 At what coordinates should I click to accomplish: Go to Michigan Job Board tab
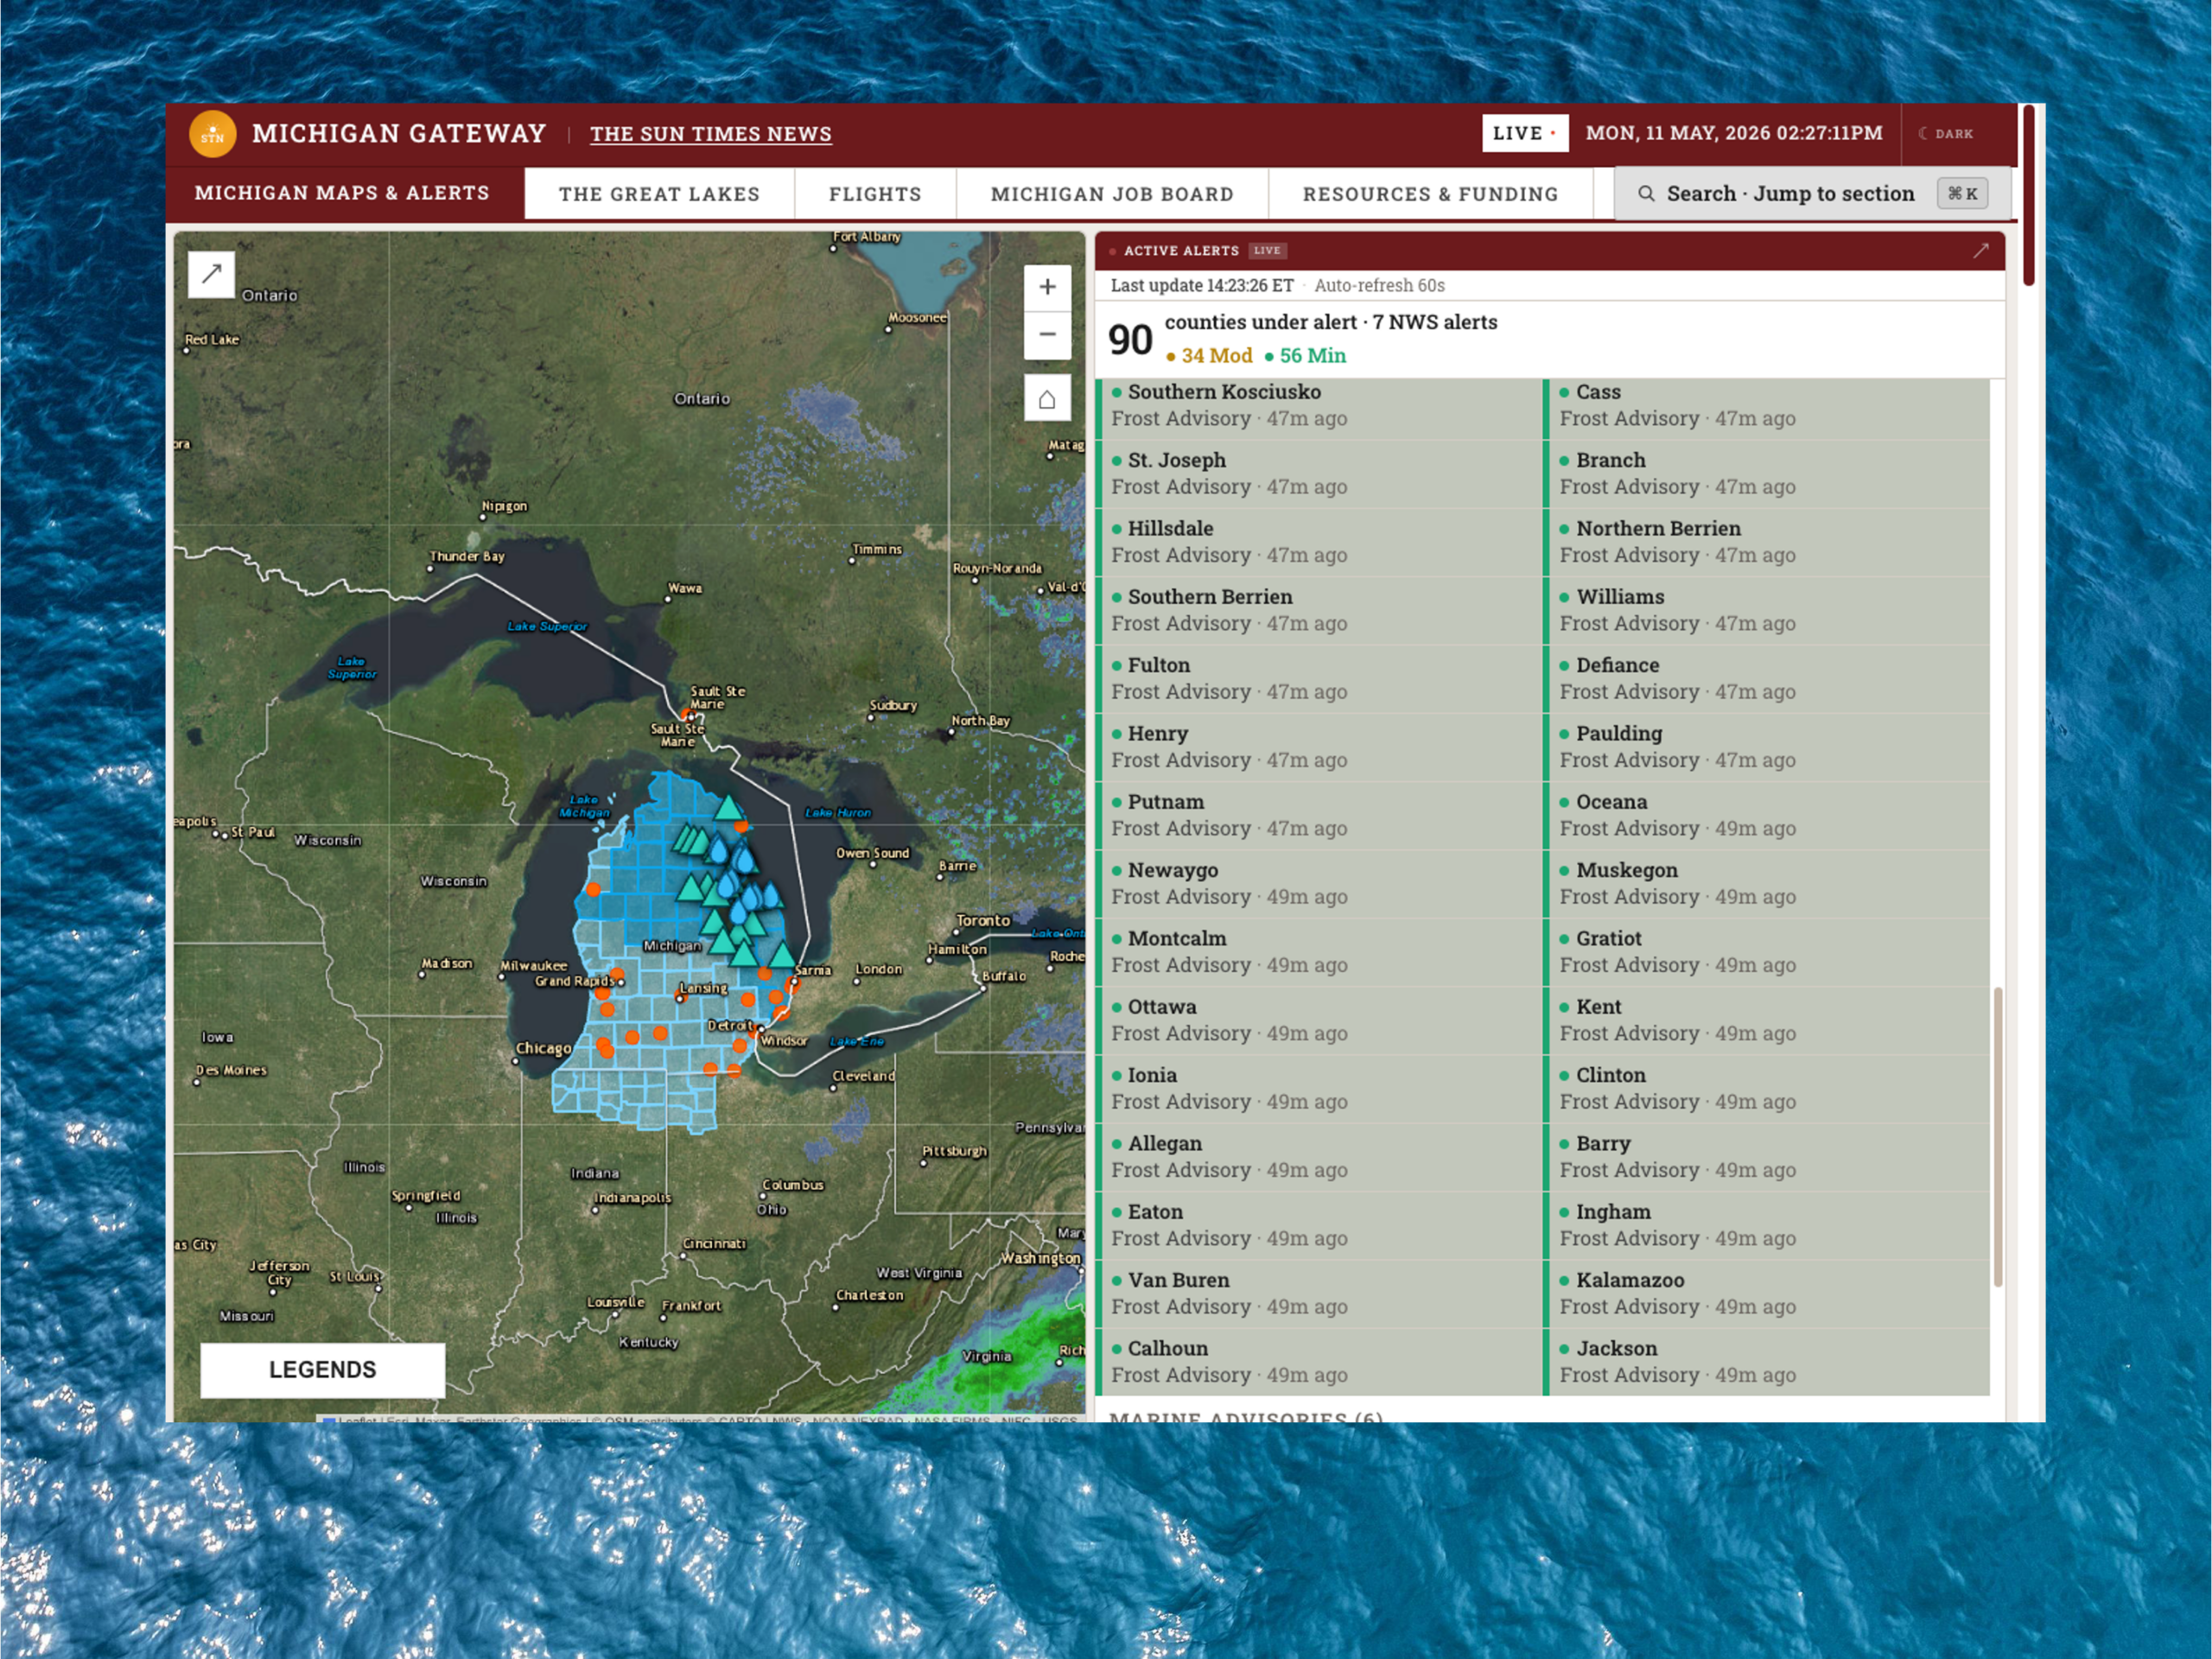click(1112, 194)
